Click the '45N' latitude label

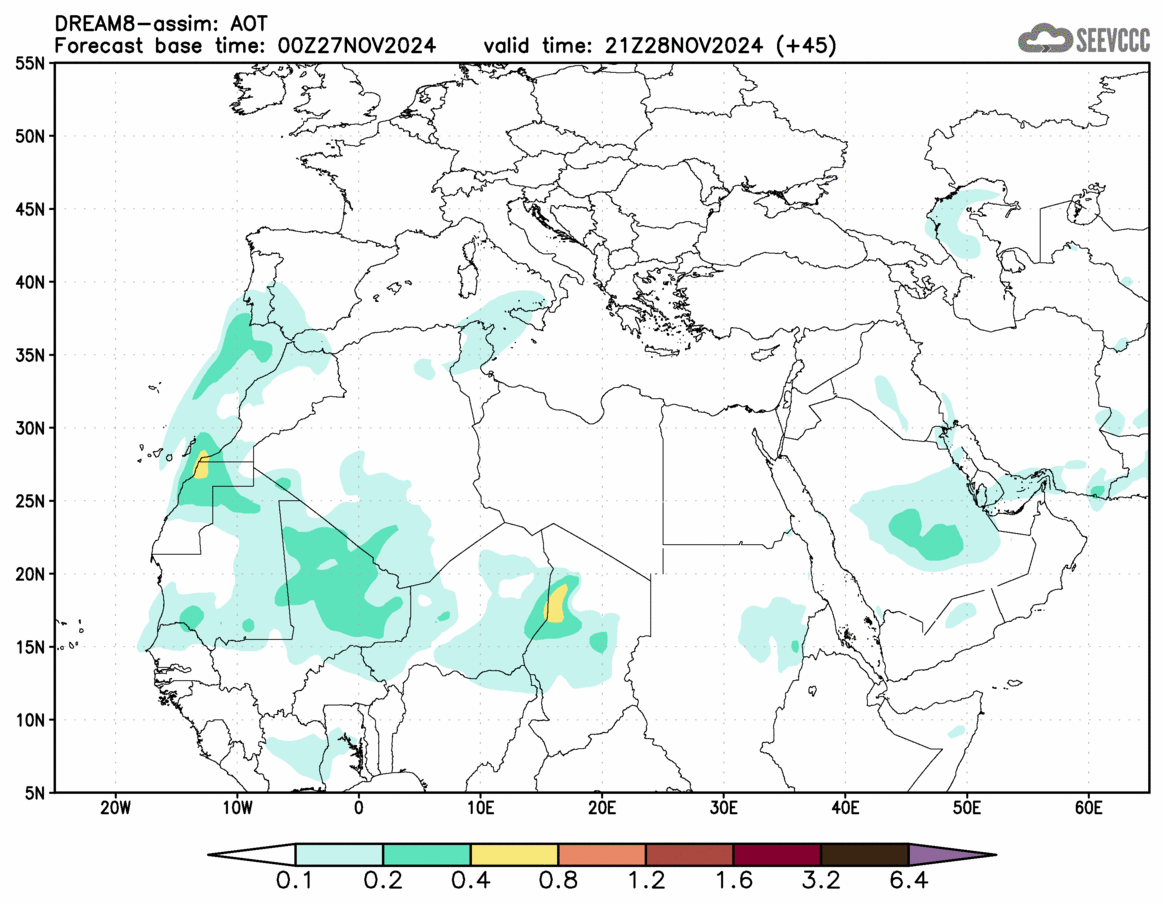pos(30,209)
